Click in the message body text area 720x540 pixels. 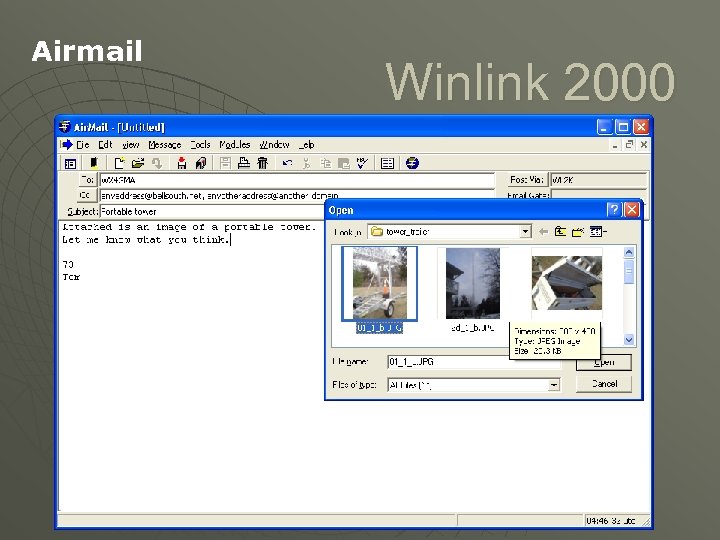(x=193, y=367)
